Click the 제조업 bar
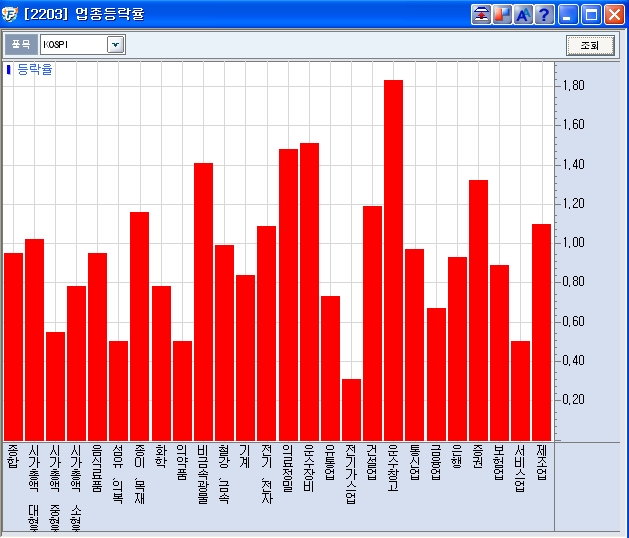This screenshot has height=538, width=629. pos(541,332)
